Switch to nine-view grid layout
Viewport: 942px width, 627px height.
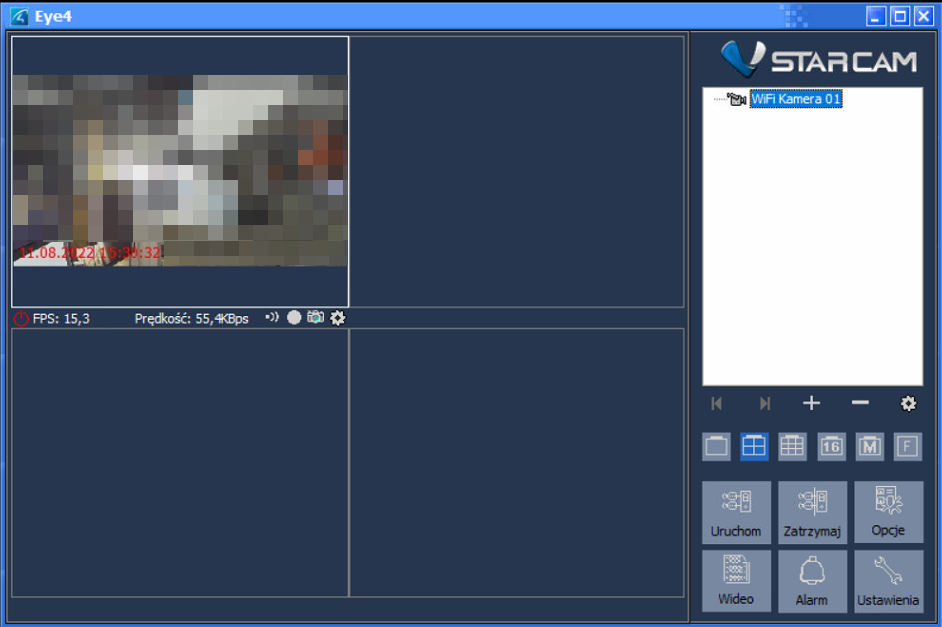pos(792,447)
